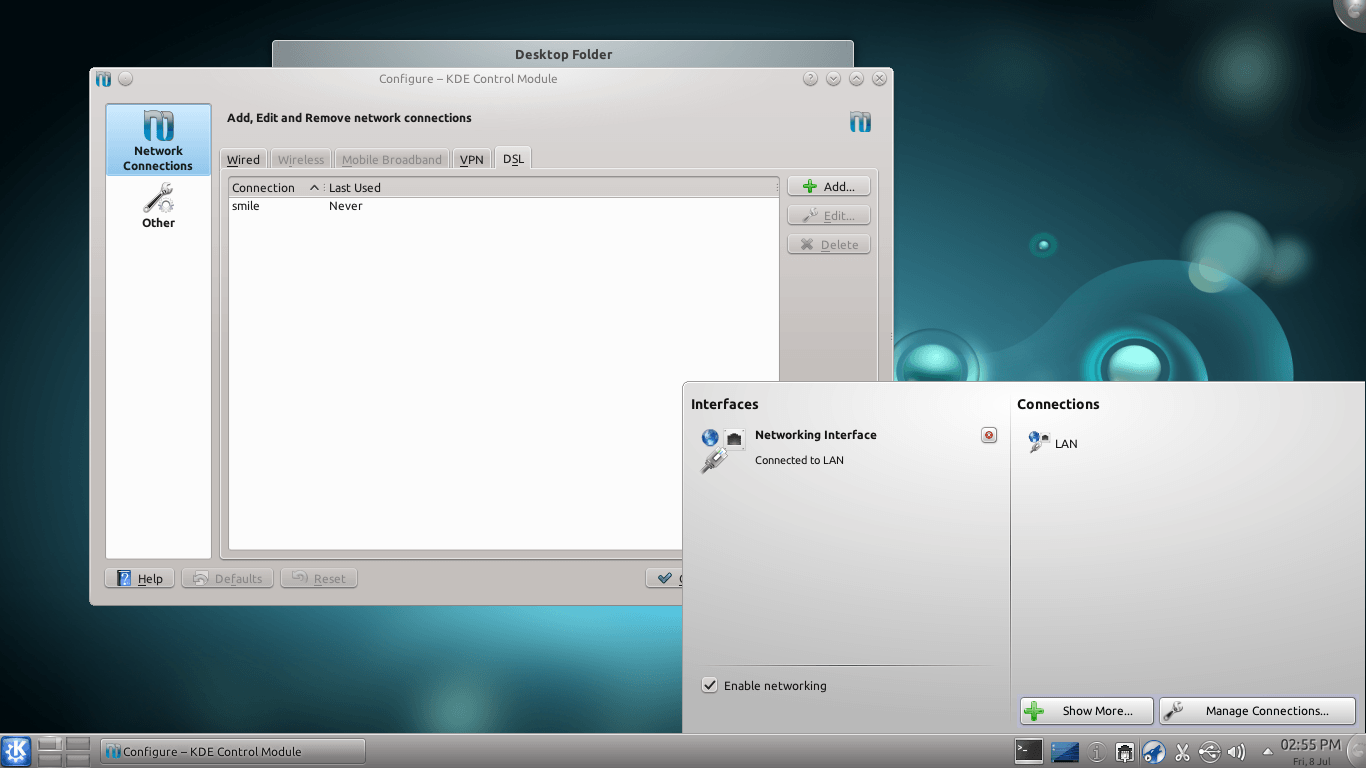The width and height of the screenshot is (1366, 768).
Task: Switch to the Mobile Broadband tab
Action: pos(392,159)
